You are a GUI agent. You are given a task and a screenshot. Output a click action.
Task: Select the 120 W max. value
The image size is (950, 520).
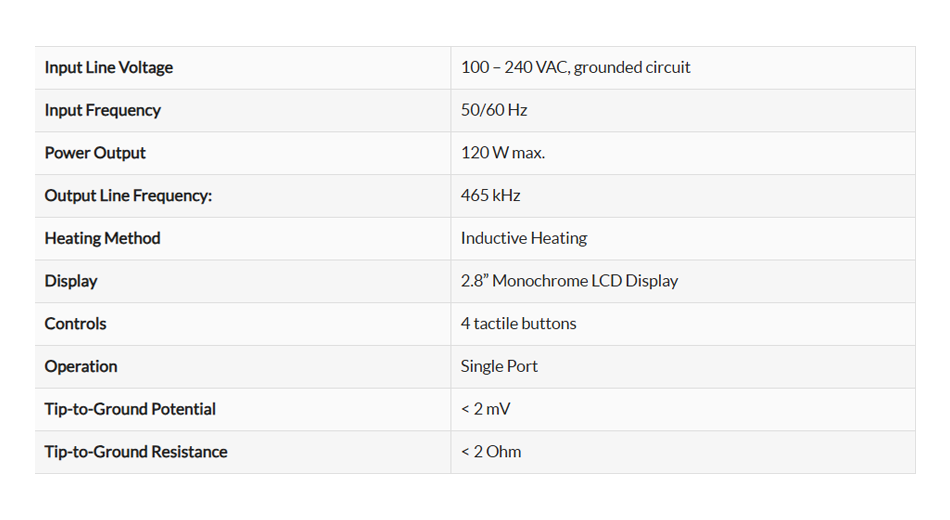pyautogui.click(x=502, y=153)
